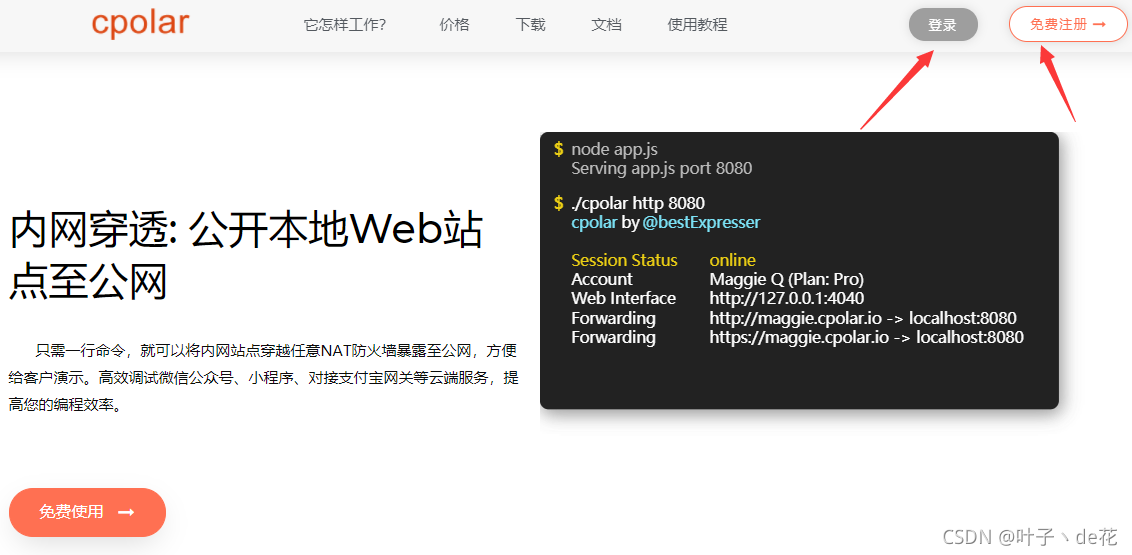The height and width of the screenshot is (555, 1132).
Task: Click the http://127.0.0.1:4040 web interface address
Action: pos(786,298)
